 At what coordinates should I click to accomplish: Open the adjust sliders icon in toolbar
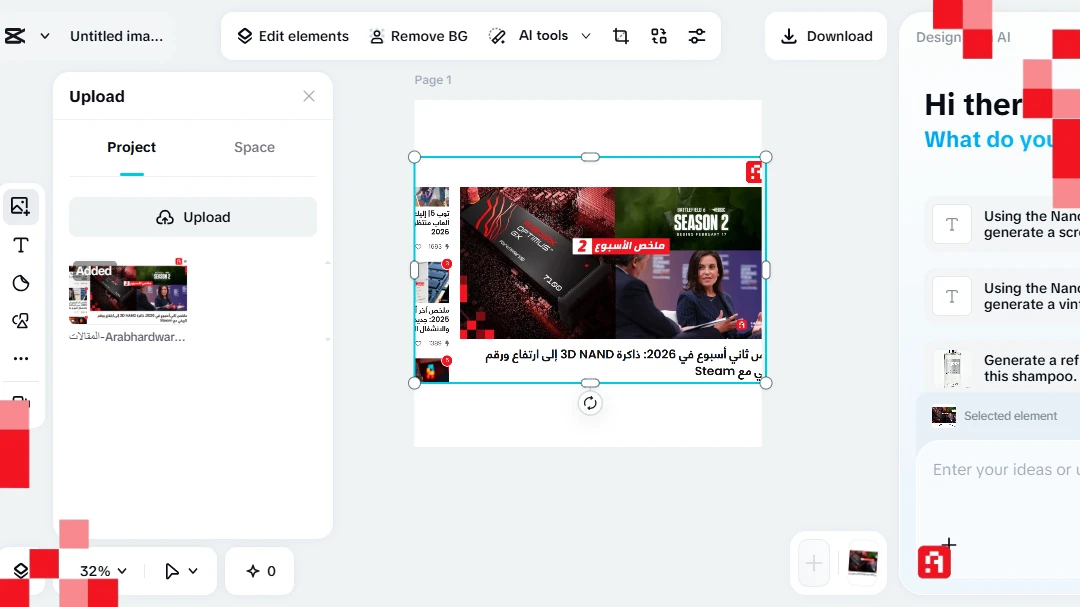tap(697, 36)
